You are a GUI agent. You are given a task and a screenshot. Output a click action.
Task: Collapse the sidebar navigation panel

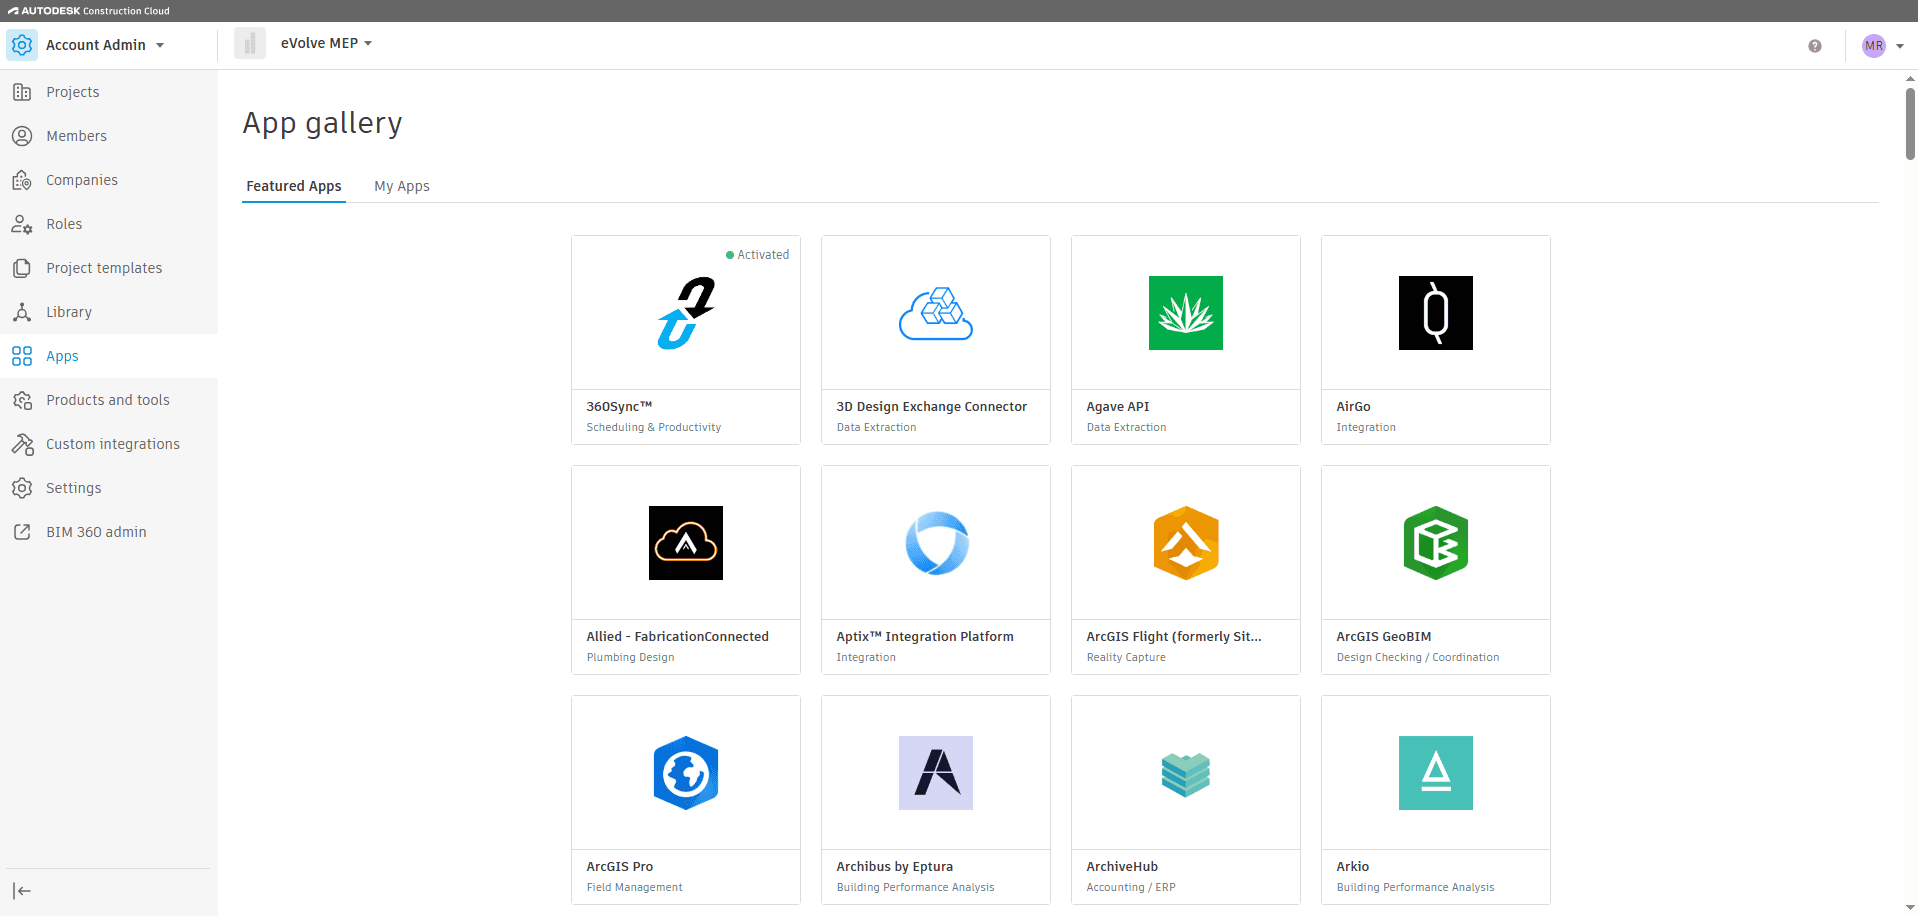click(x=22, y=891)
